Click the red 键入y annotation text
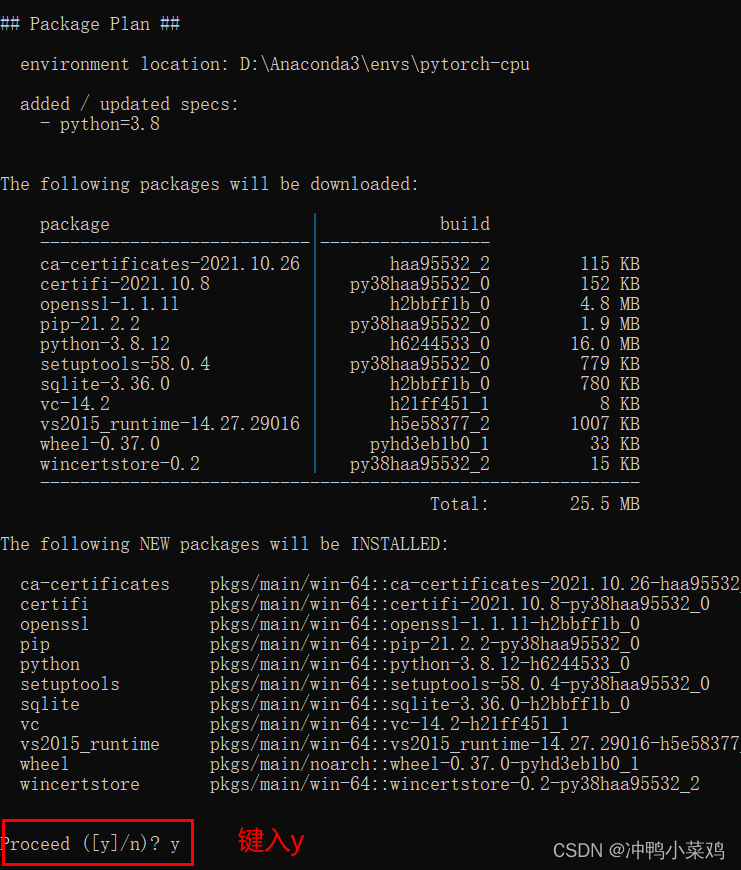The height and width of the screenshot is (870, 741). pos(271,841)
